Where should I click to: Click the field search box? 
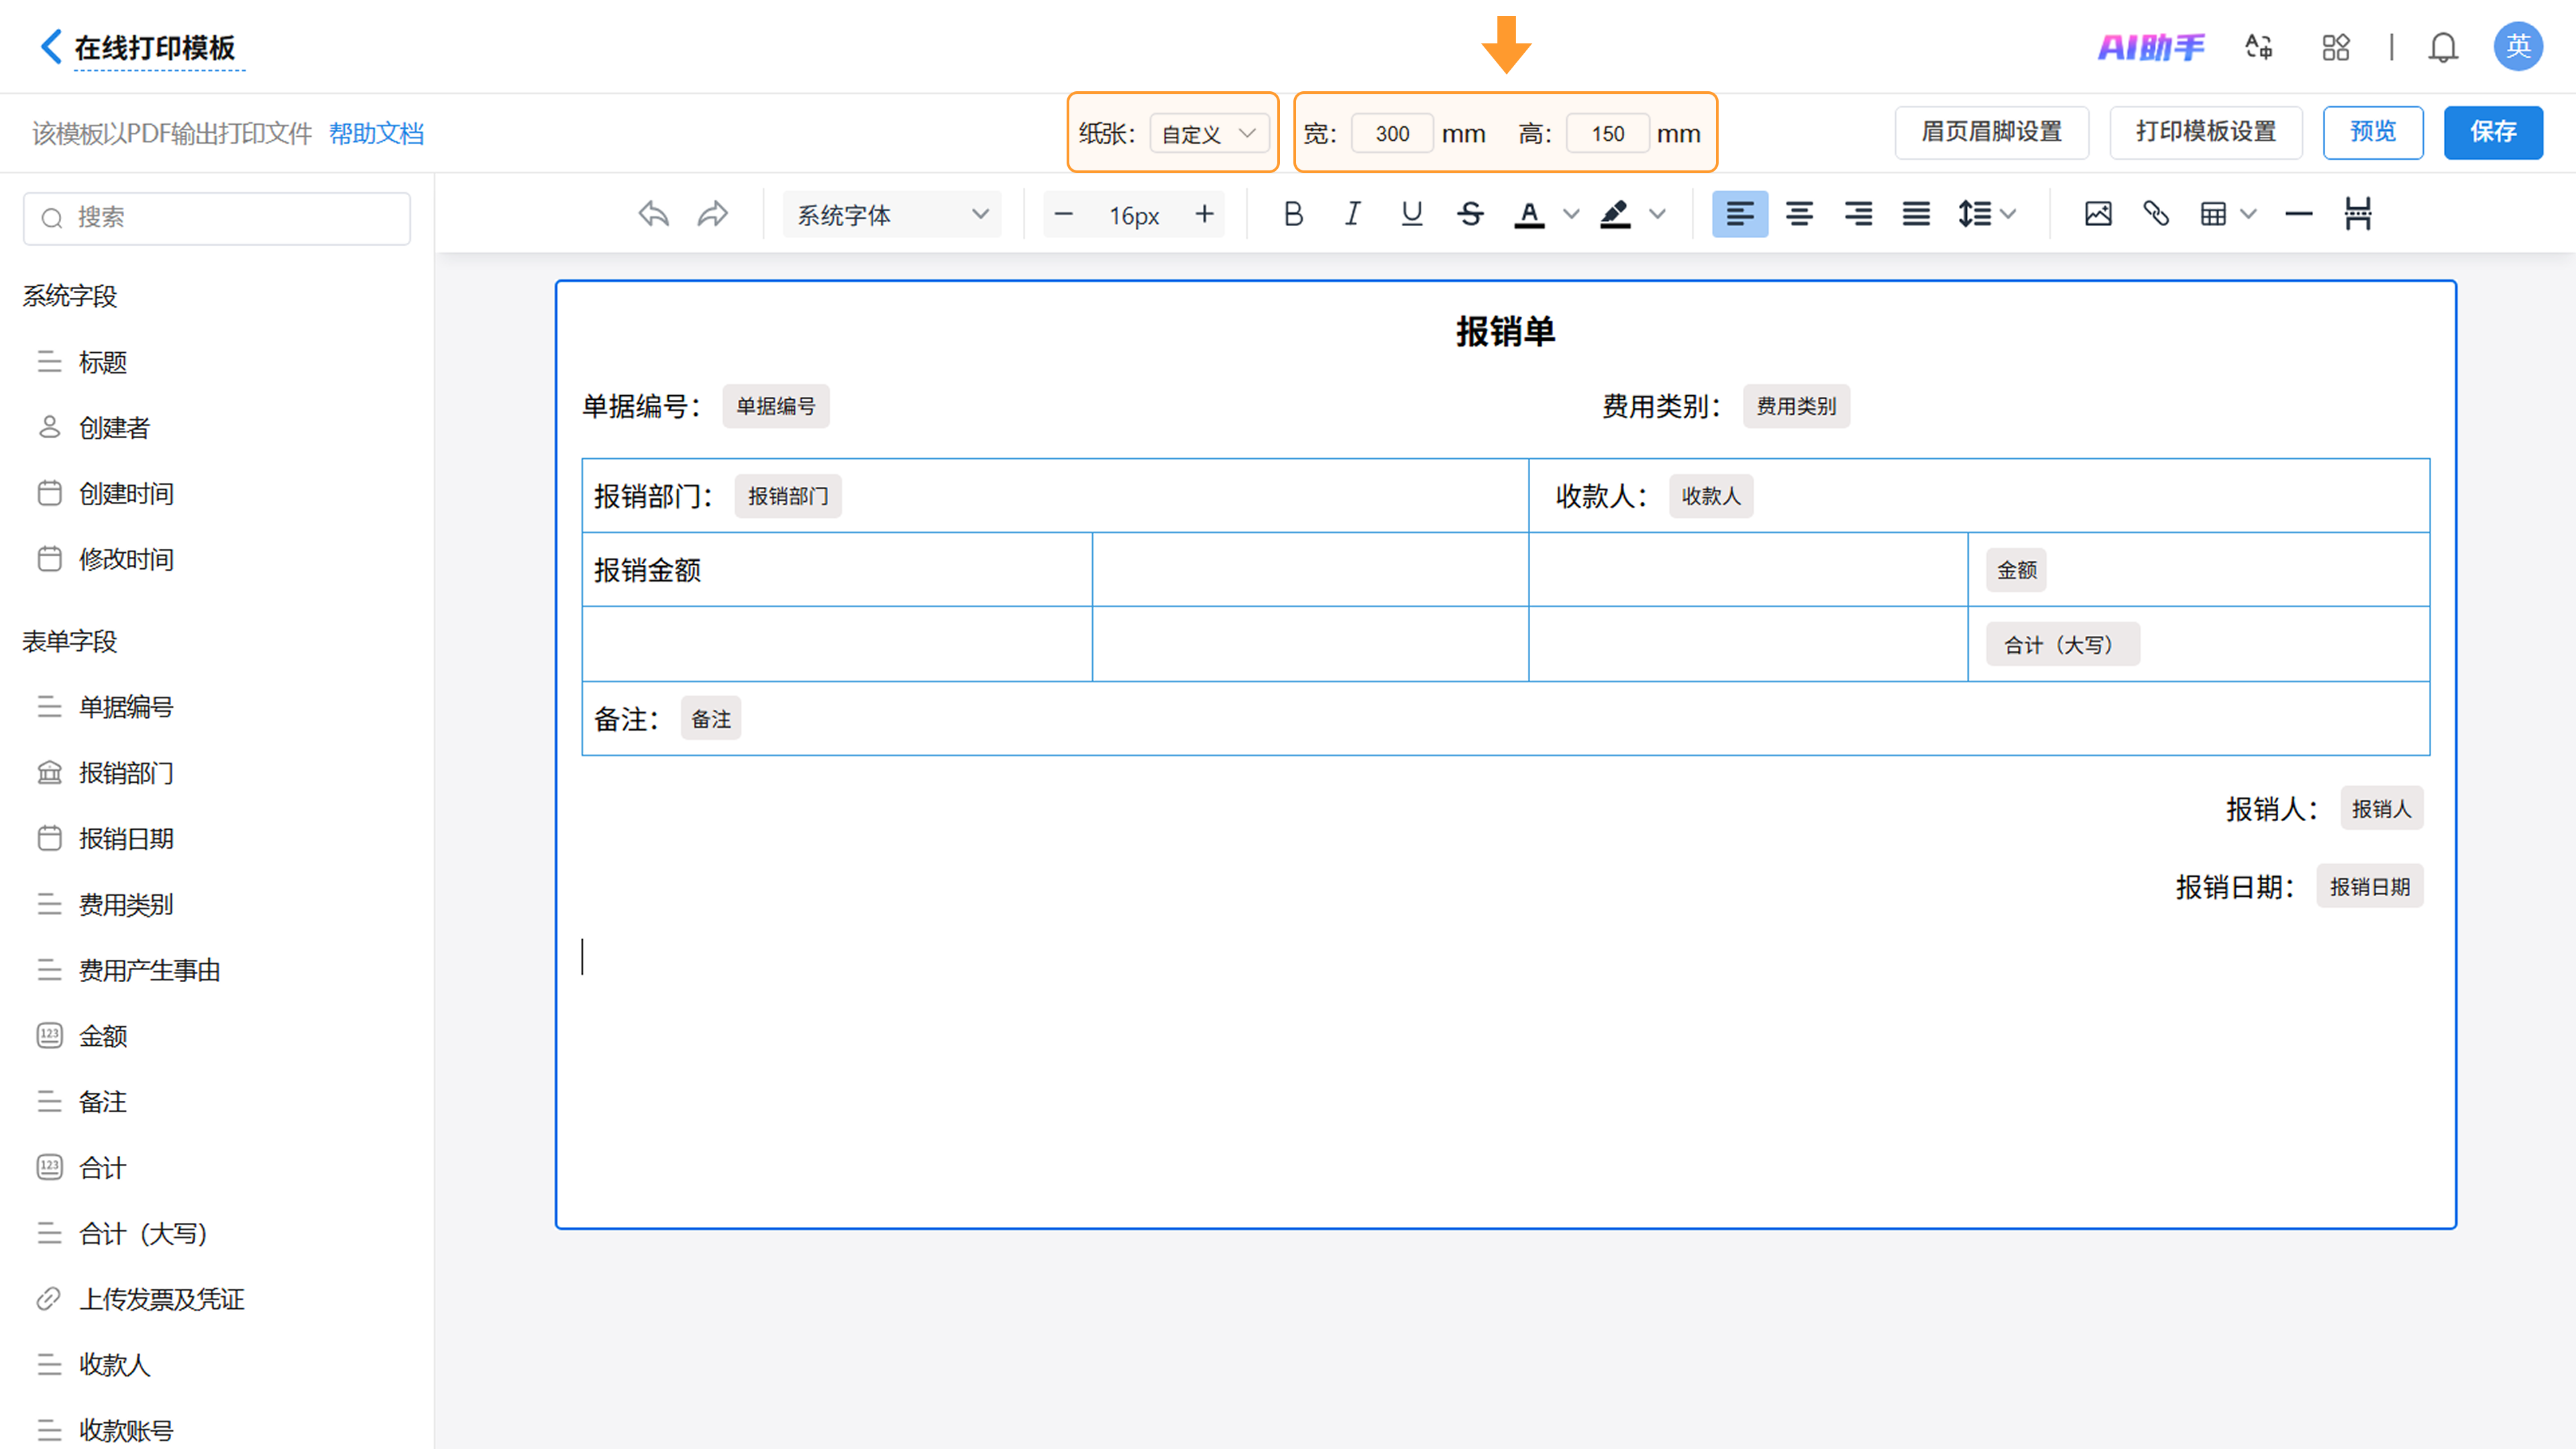tap(217, 218)
